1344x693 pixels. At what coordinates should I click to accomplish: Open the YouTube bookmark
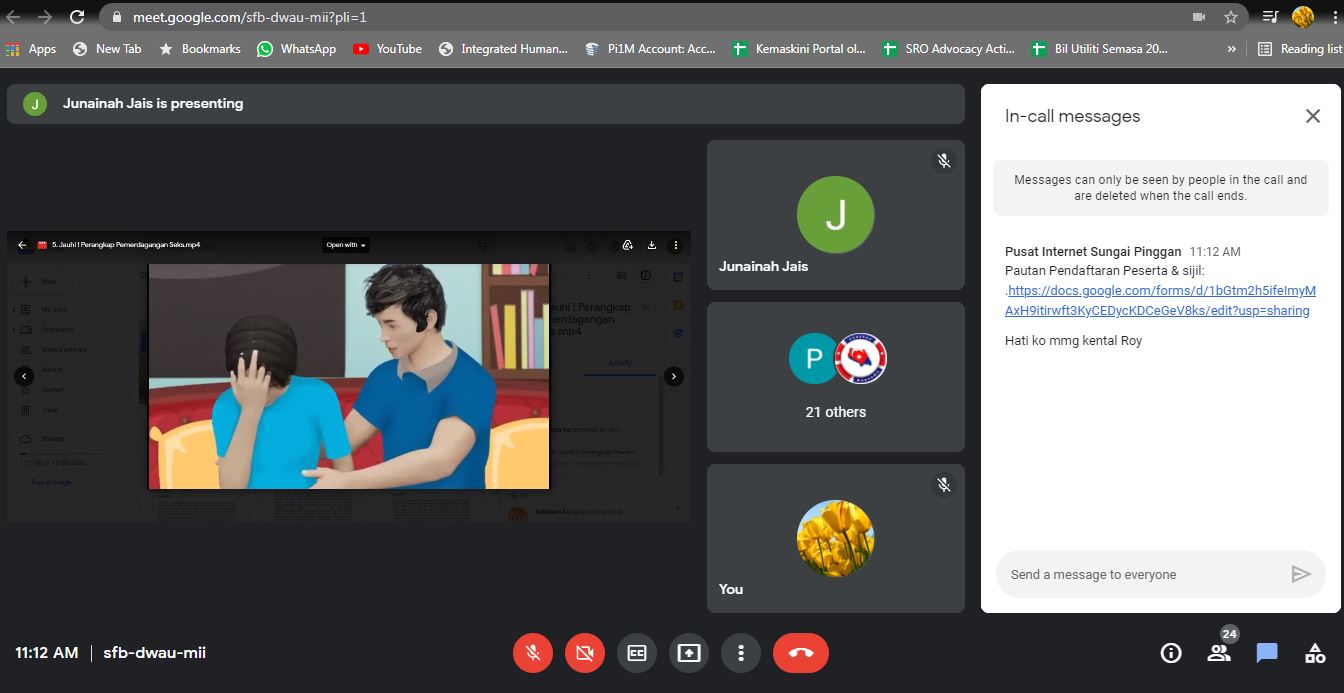[x=387, y=49]
